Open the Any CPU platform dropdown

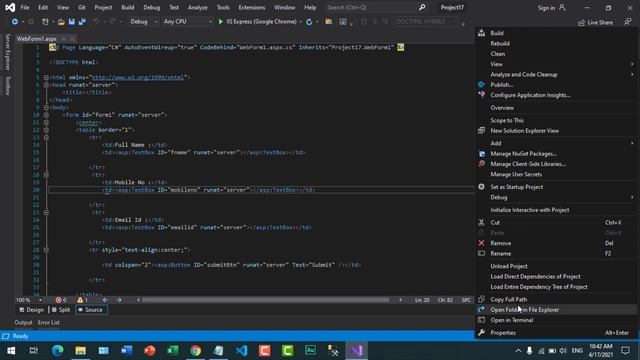click(187, 22)
